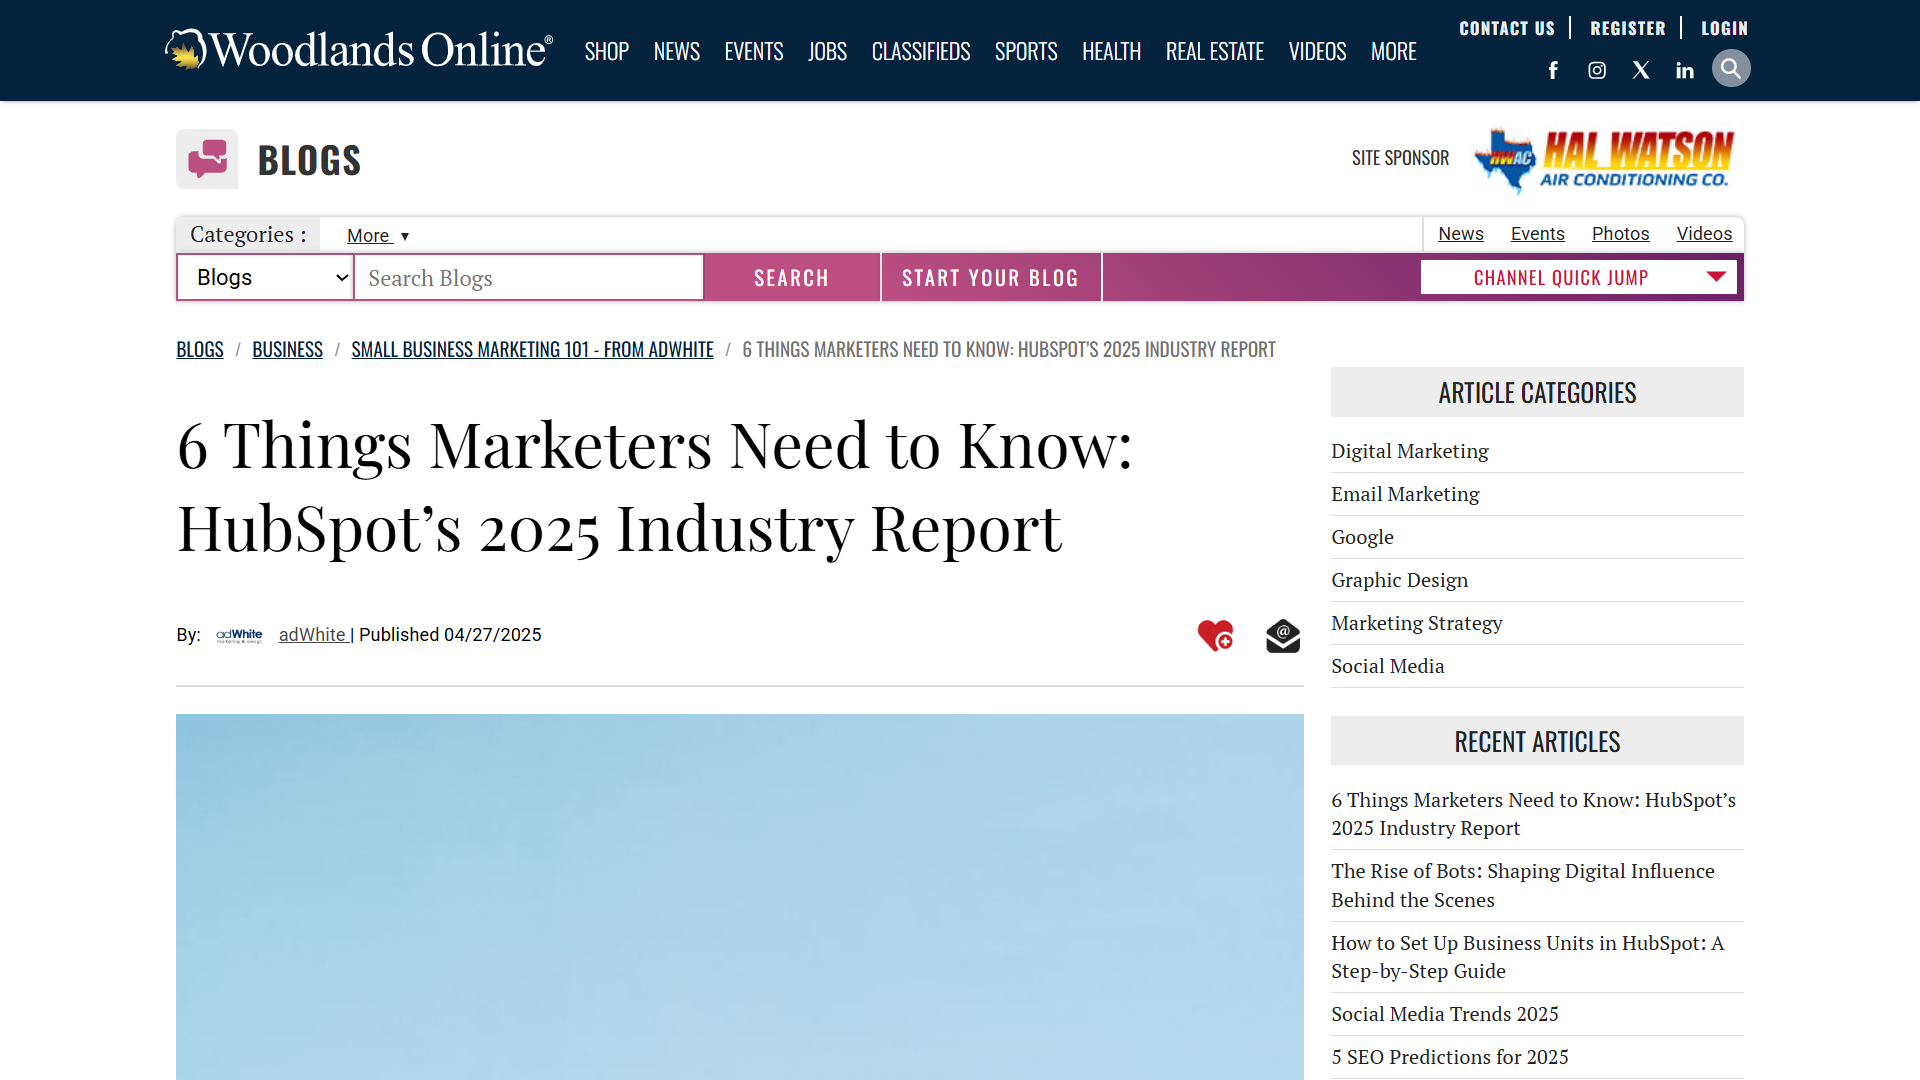Open the Digital Marketing category
This screenshot has height=1080, width=1920.
tap(1410, 451)
